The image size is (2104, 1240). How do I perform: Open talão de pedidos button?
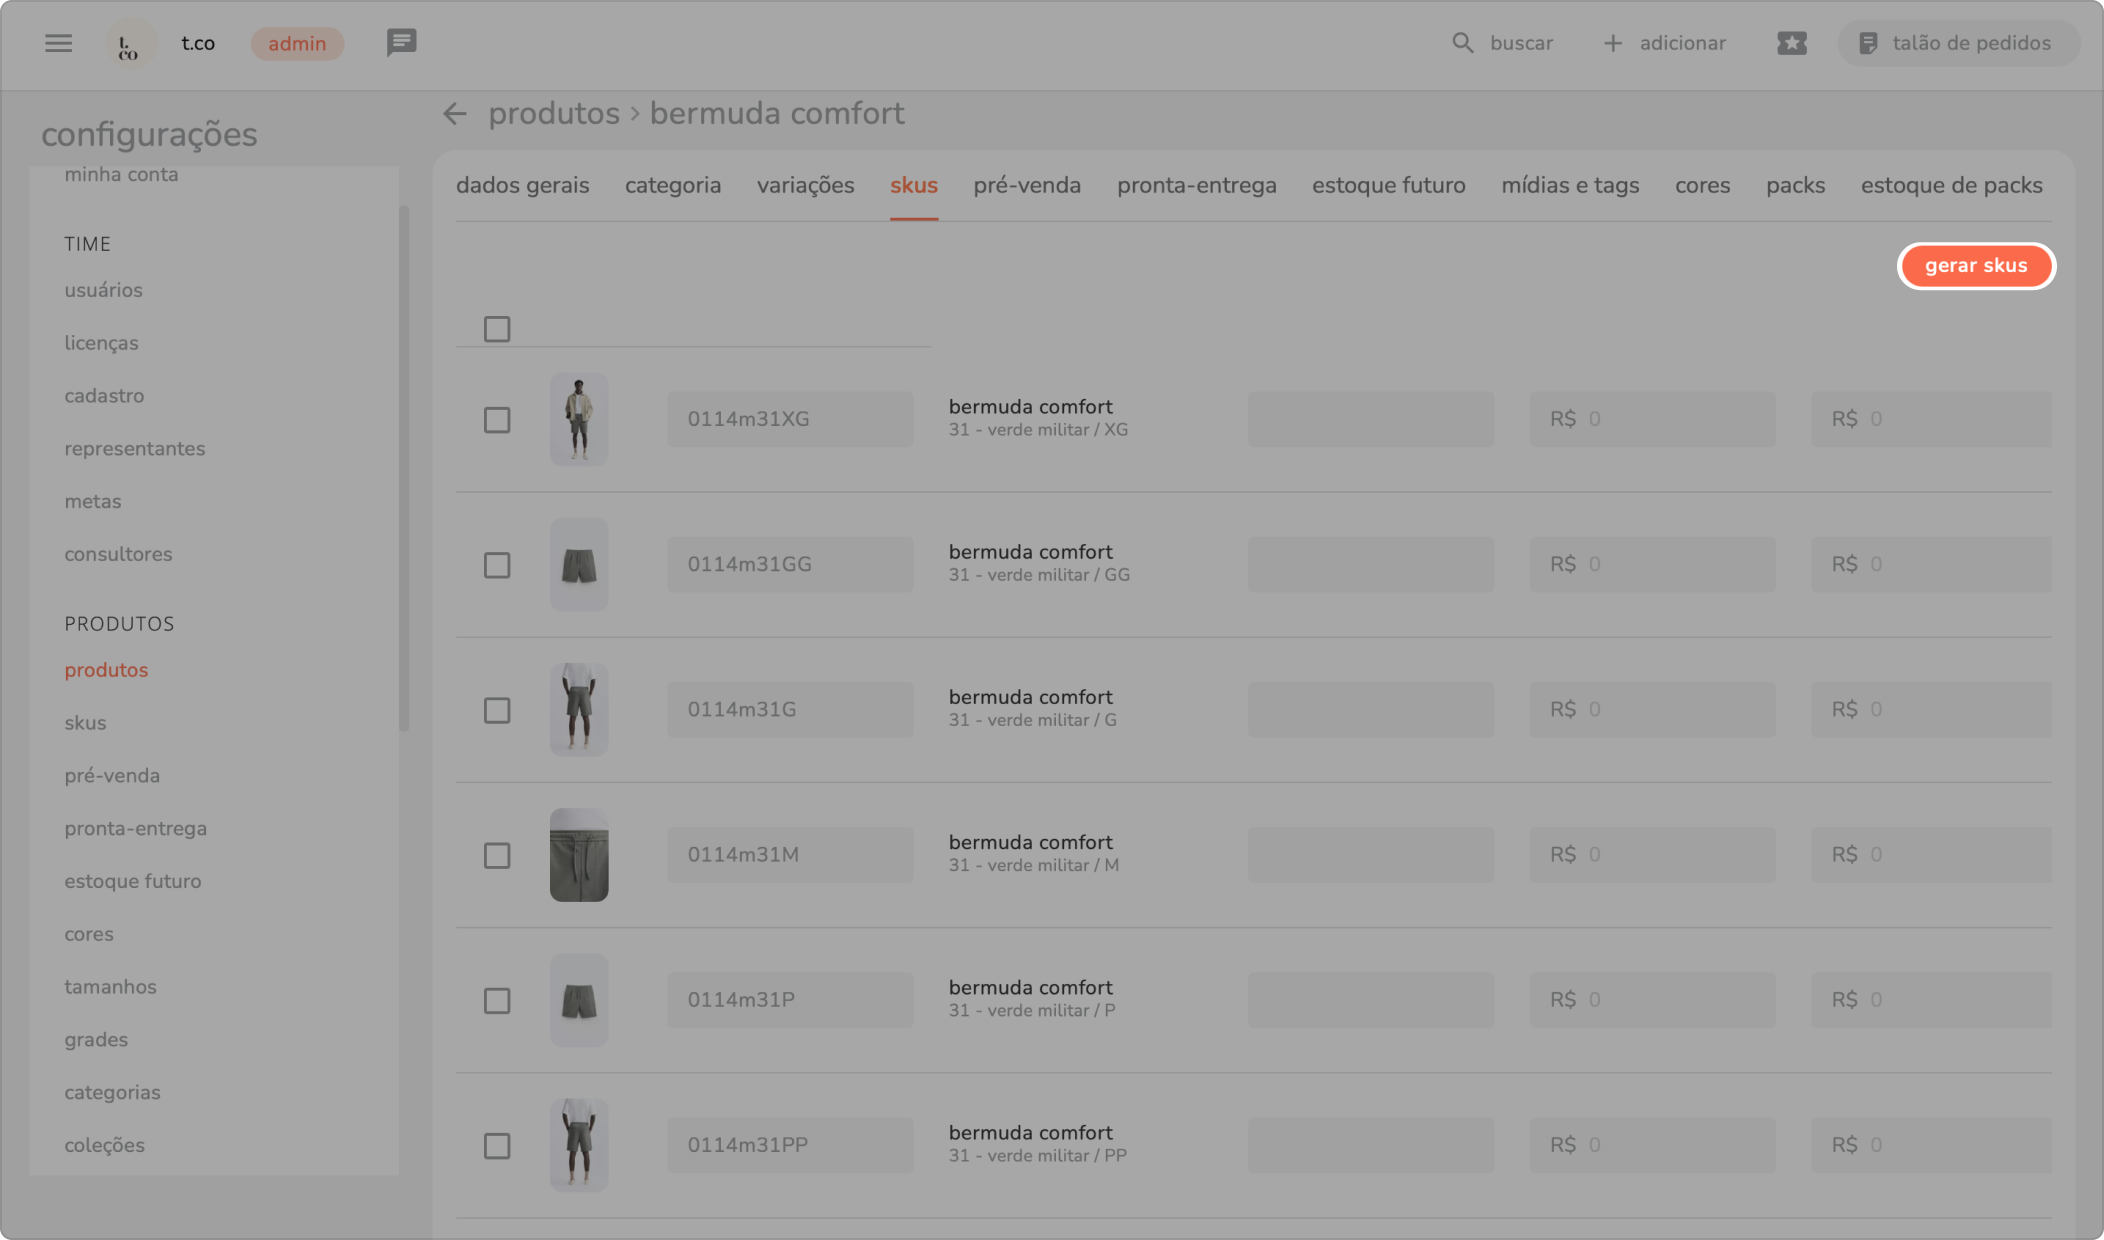[x=1957, y=43]
